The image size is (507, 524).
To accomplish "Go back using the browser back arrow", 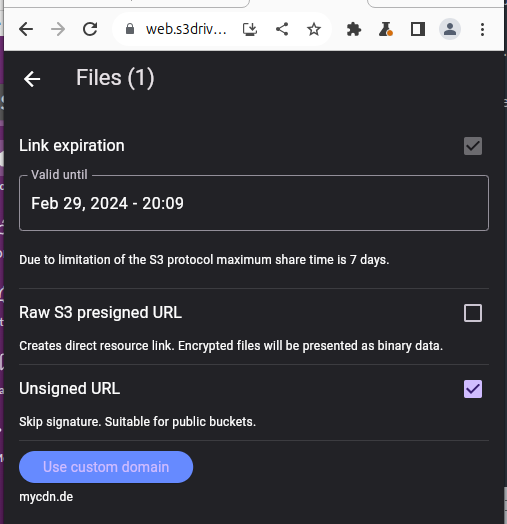I will pos(26,29).
